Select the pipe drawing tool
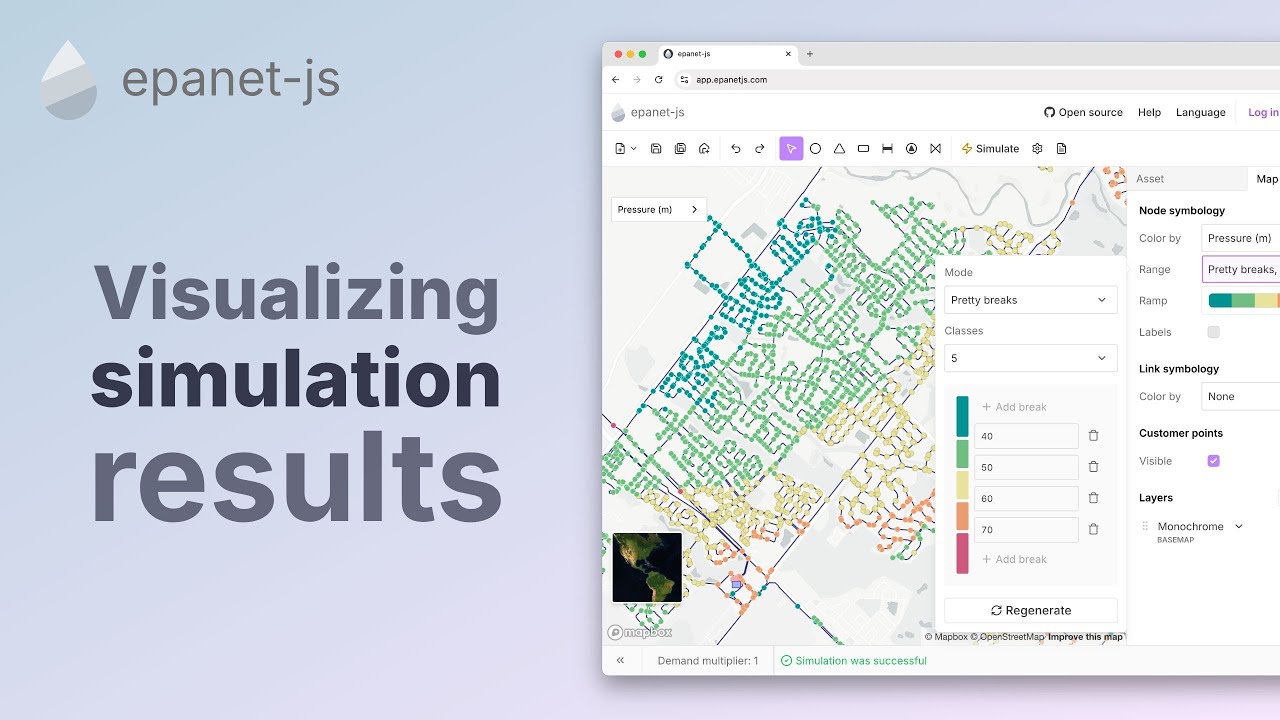The width and height of the screenshot is (1280, 720). pyautogui.click(x=887, y=148)
